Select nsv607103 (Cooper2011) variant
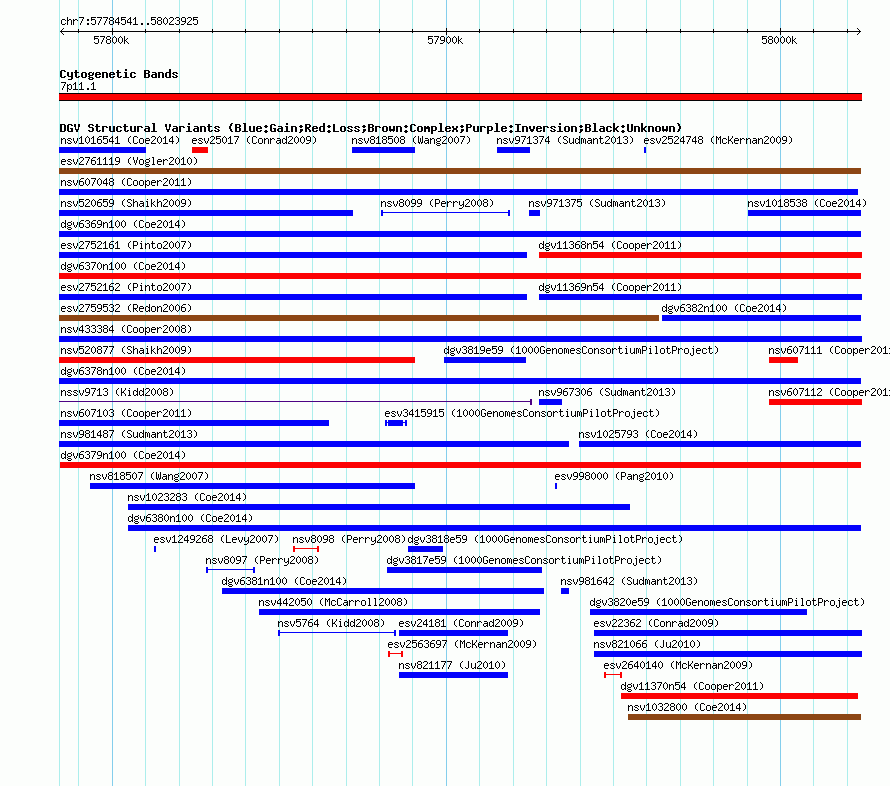The image size is (890, 786). (194, 423)
